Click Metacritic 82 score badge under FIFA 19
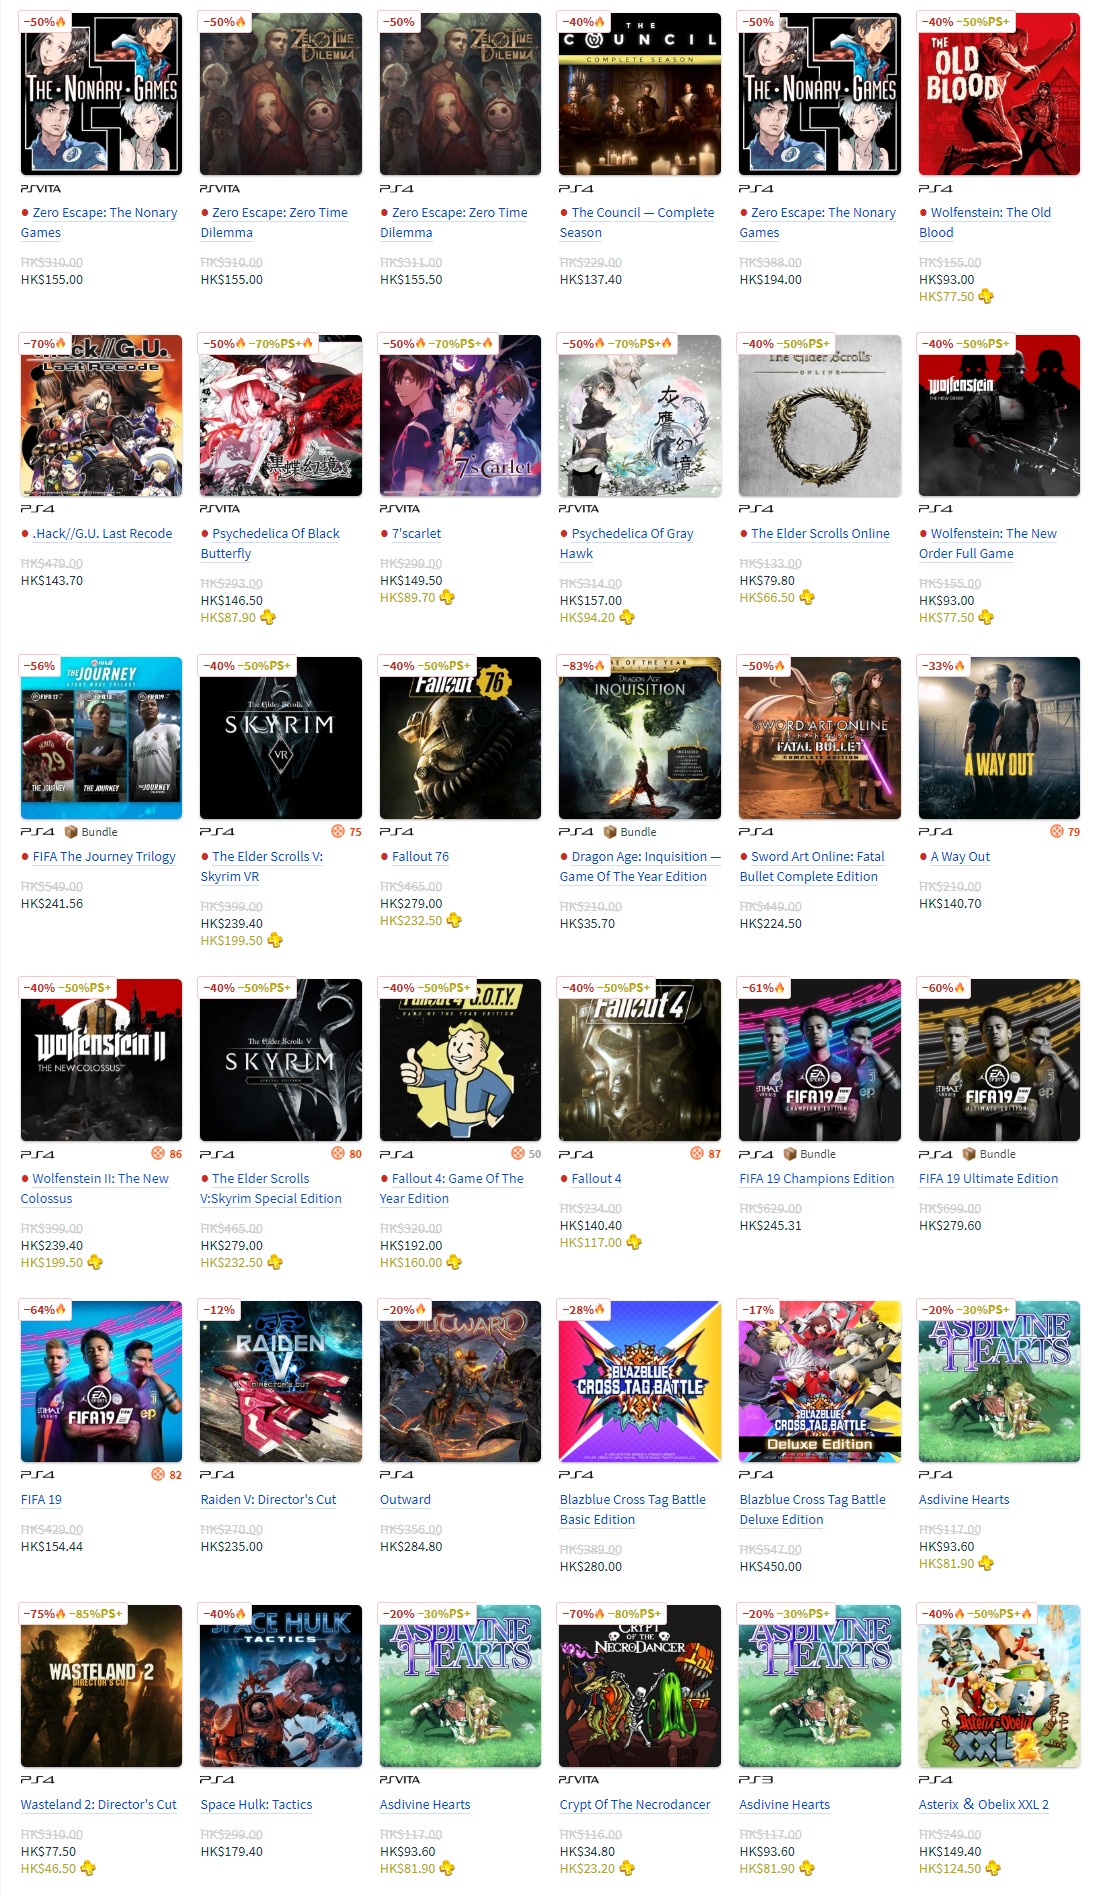Image resolution: width=1099 pixels, height=1895 pixels. pyautogui.click(x=166, y=1474)
